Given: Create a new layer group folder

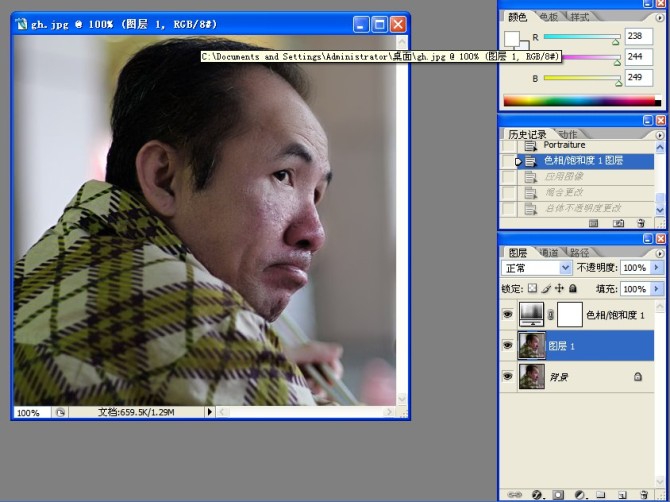Looking at the screenshot, I should click(600, 494).
